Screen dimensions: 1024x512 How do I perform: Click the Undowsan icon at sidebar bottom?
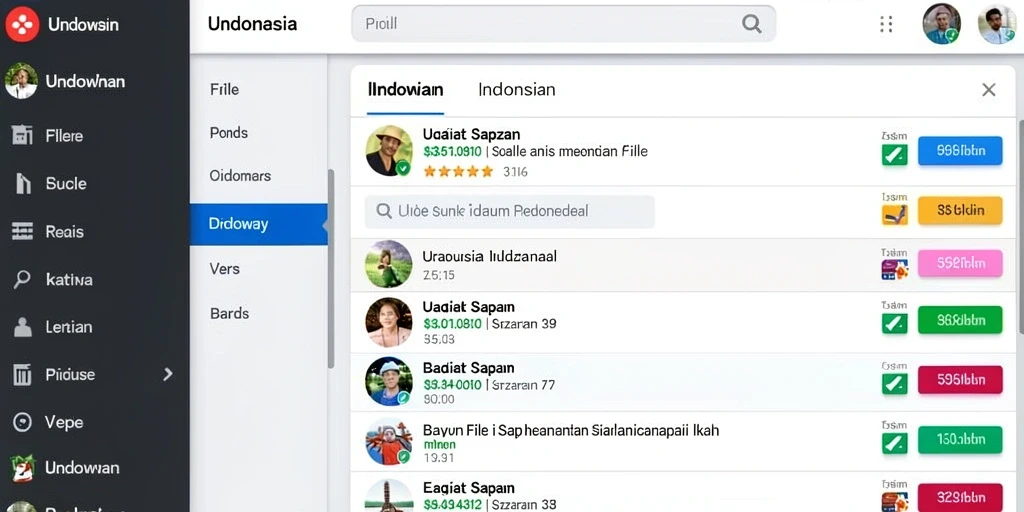click(22, 468)
